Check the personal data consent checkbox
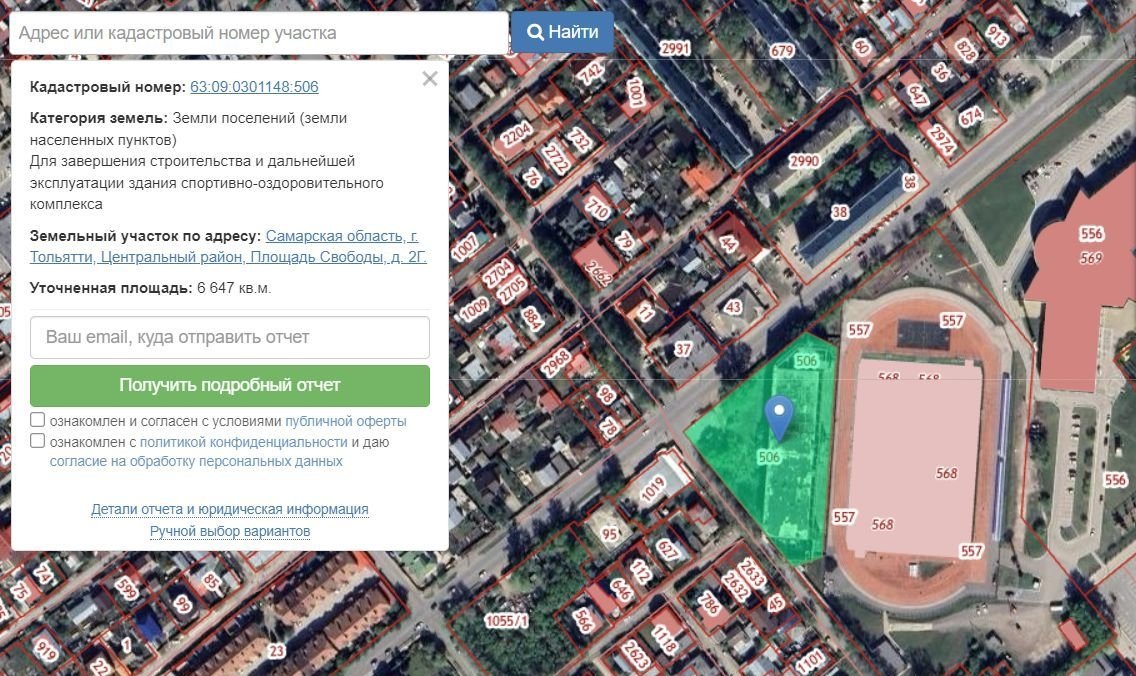The image size is (1136, 676). (38, 441)
